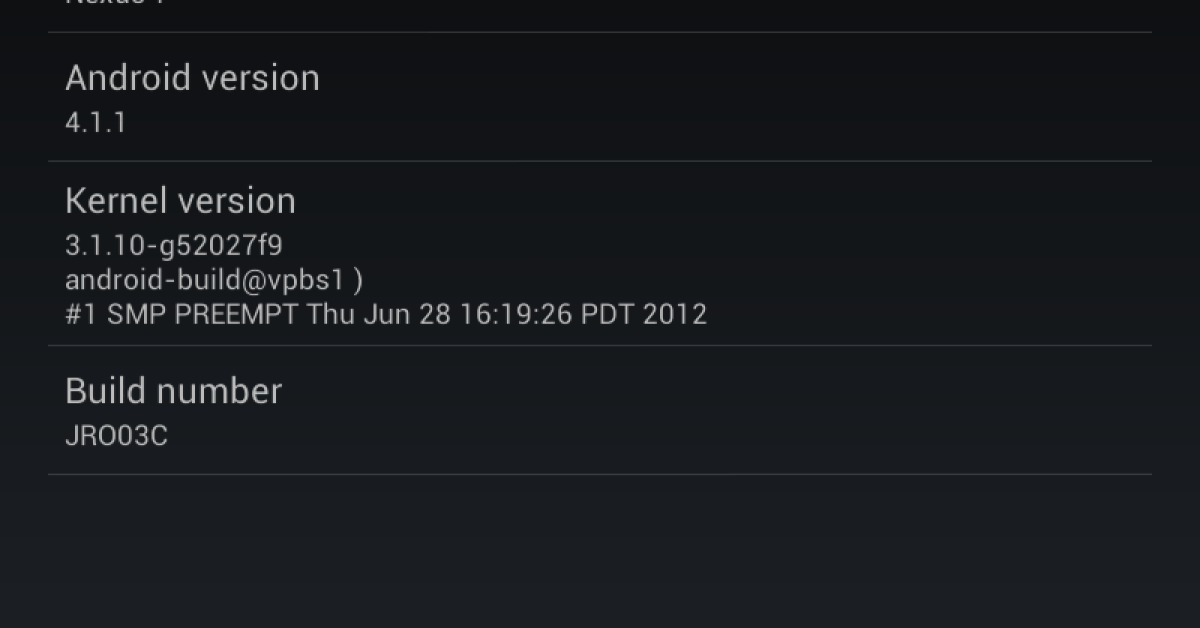Tap the #1 SMP PREEMPT text
Viewport: 1200px width, 628px height.
[x=181, y=314]
